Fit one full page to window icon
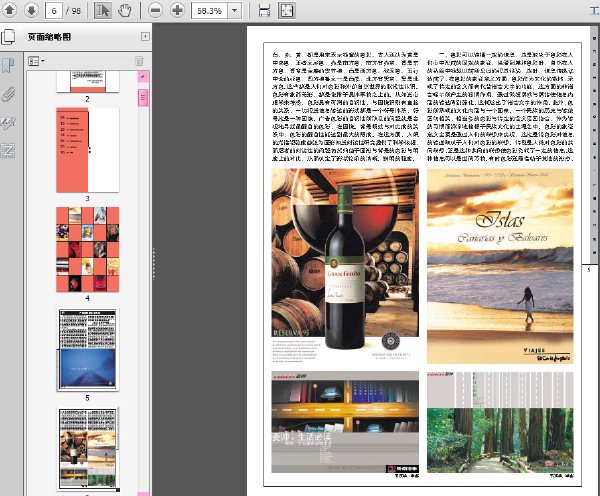The height and width of the screenshot is (496, 600). [287, 11]
